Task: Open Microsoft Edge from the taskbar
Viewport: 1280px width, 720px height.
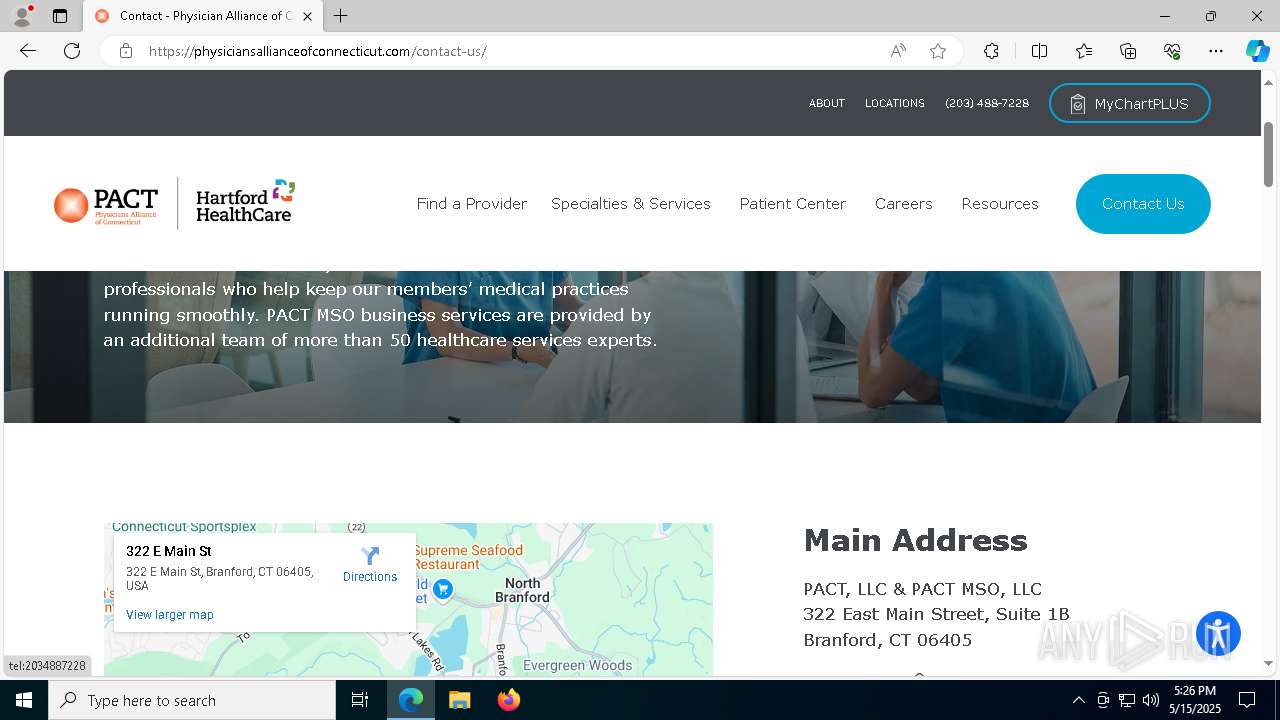Action: pyautogui.click(x=411, y=700)
